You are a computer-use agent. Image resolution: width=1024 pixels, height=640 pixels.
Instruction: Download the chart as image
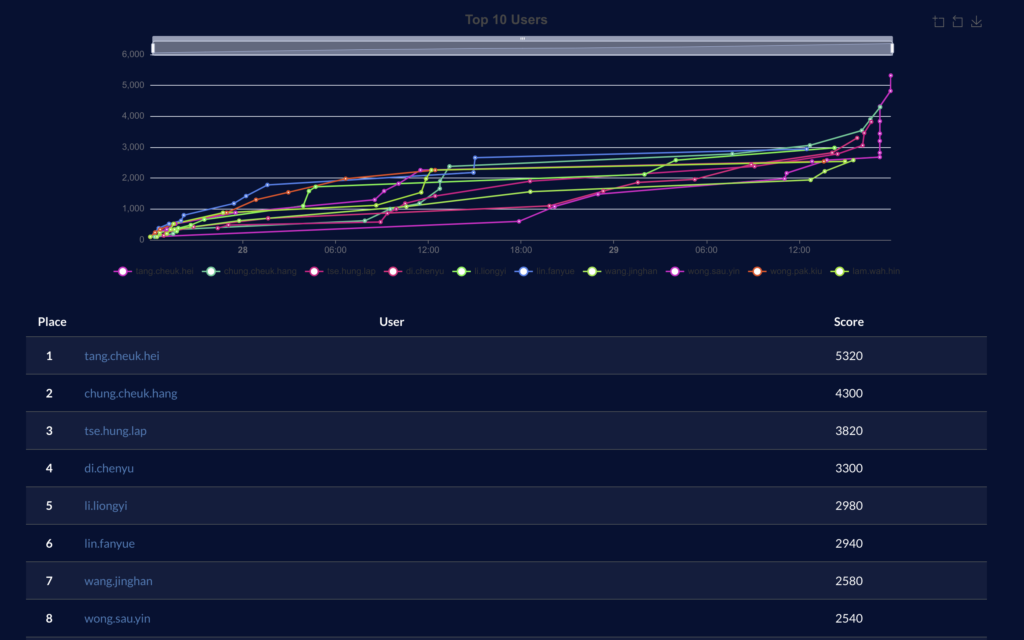coord(977,22)
